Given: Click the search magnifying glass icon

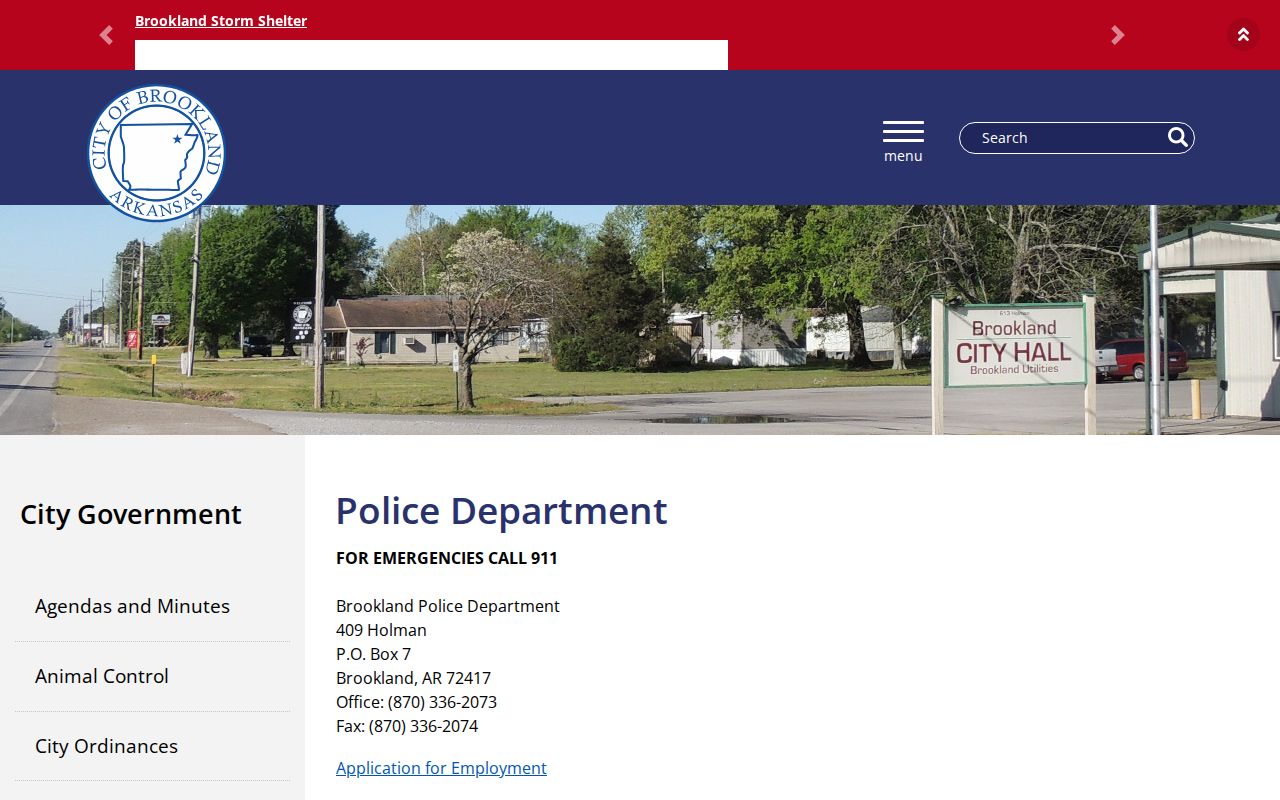Looking at the screenshot, I should point(1178,137).
